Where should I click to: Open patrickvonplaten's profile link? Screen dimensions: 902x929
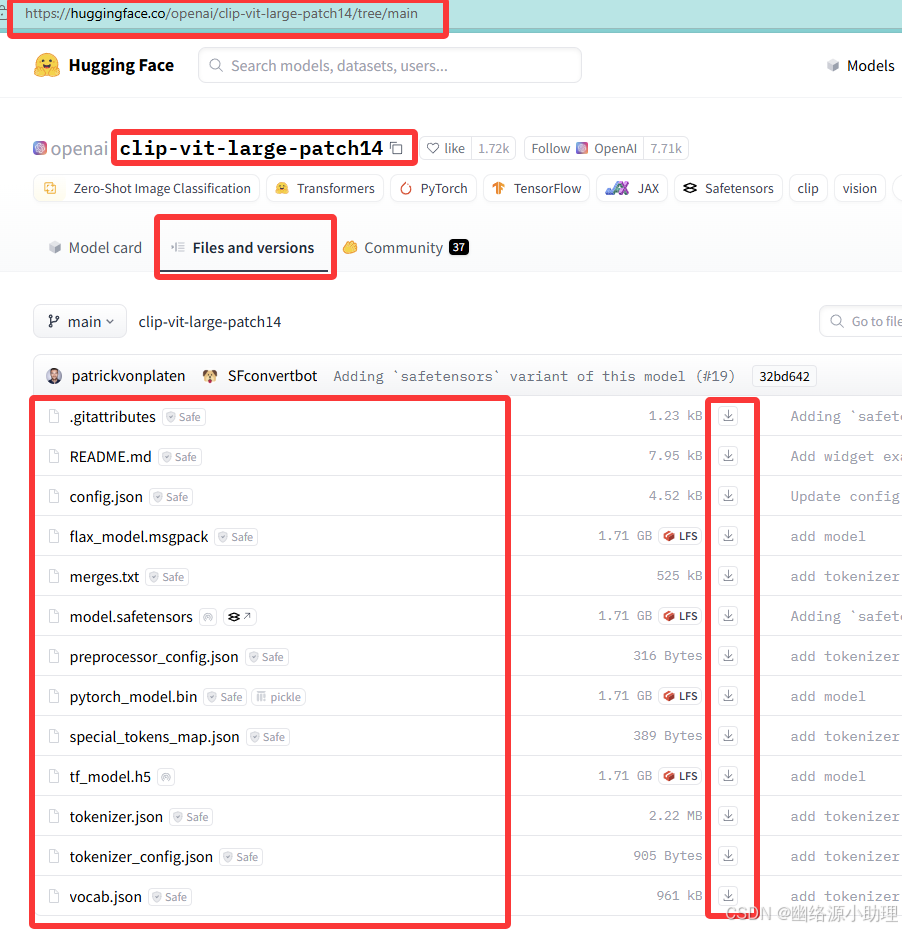pos(128,376)
